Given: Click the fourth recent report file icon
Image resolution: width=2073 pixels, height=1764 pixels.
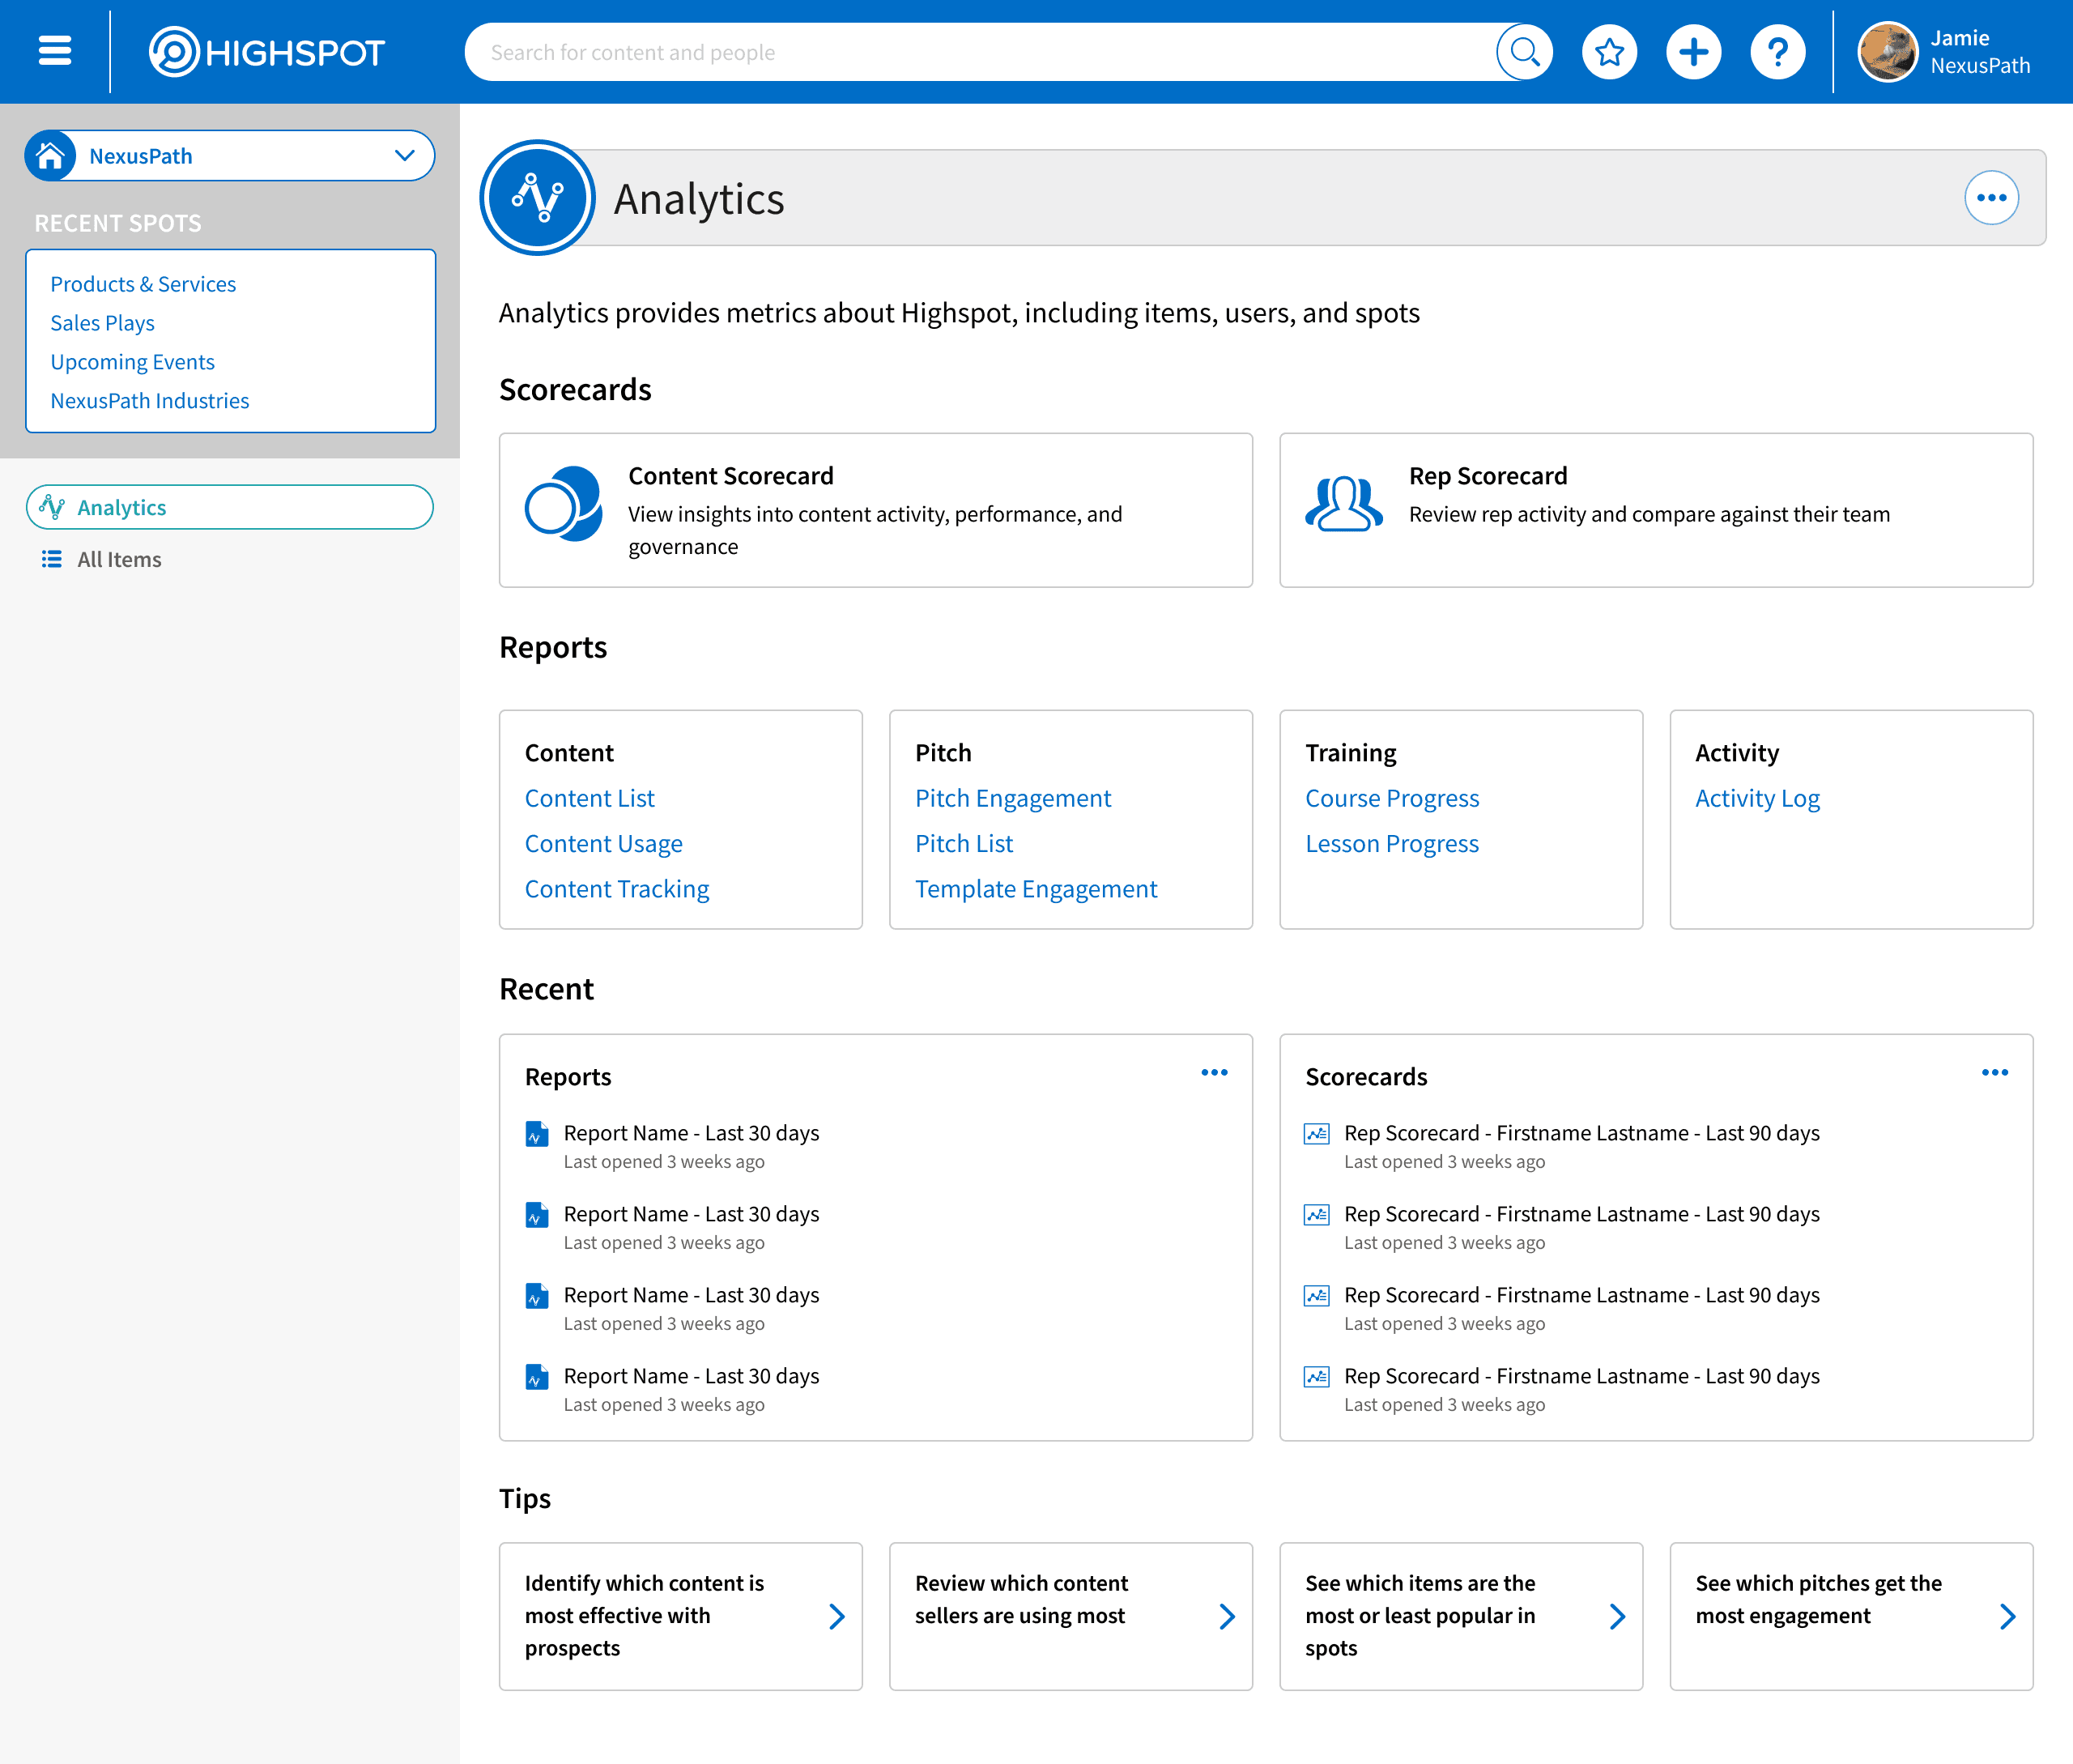Looking at the screenshot, I should click(537, 1377).
